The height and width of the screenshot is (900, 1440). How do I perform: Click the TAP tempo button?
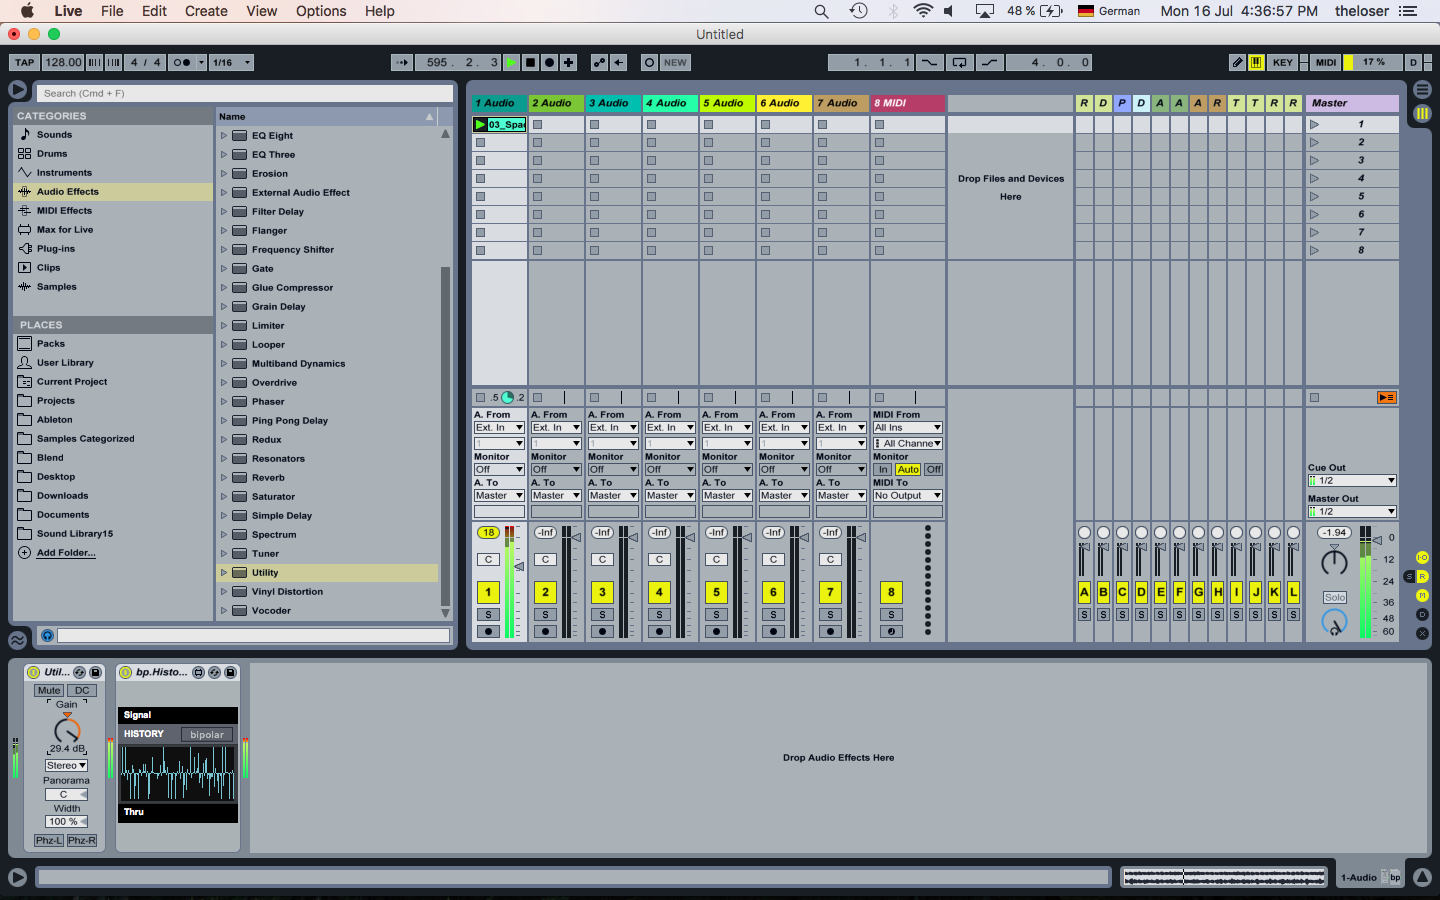[x=25, y=62]
